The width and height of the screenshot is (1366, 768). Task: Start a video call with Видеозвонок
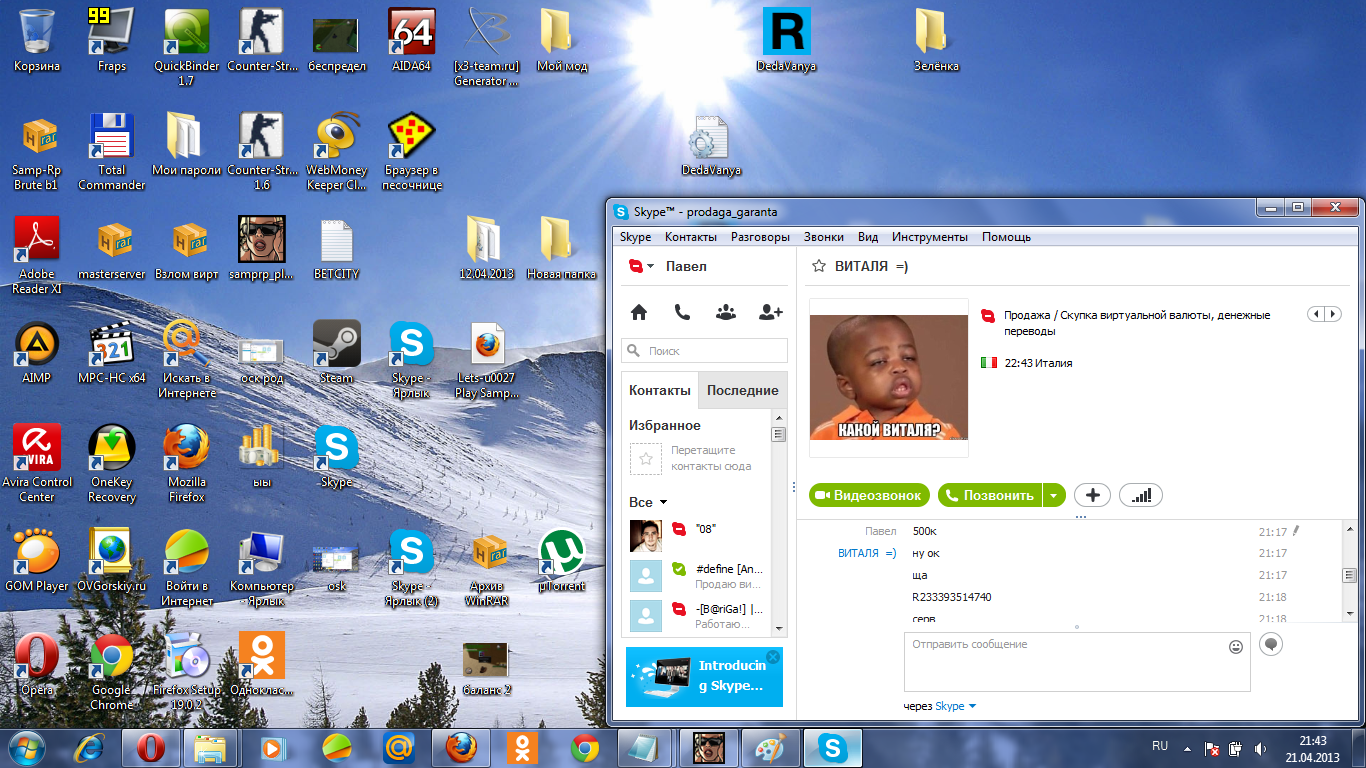point(870,495)
